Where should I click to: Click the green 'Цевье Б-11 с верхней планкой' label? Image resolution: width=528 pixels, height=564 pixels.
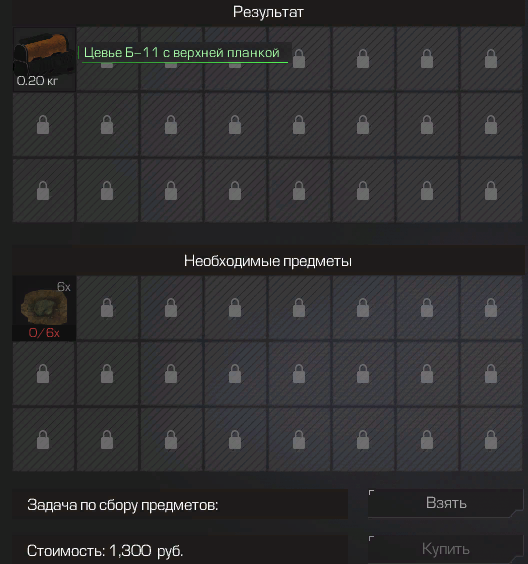tap(182, 53)
